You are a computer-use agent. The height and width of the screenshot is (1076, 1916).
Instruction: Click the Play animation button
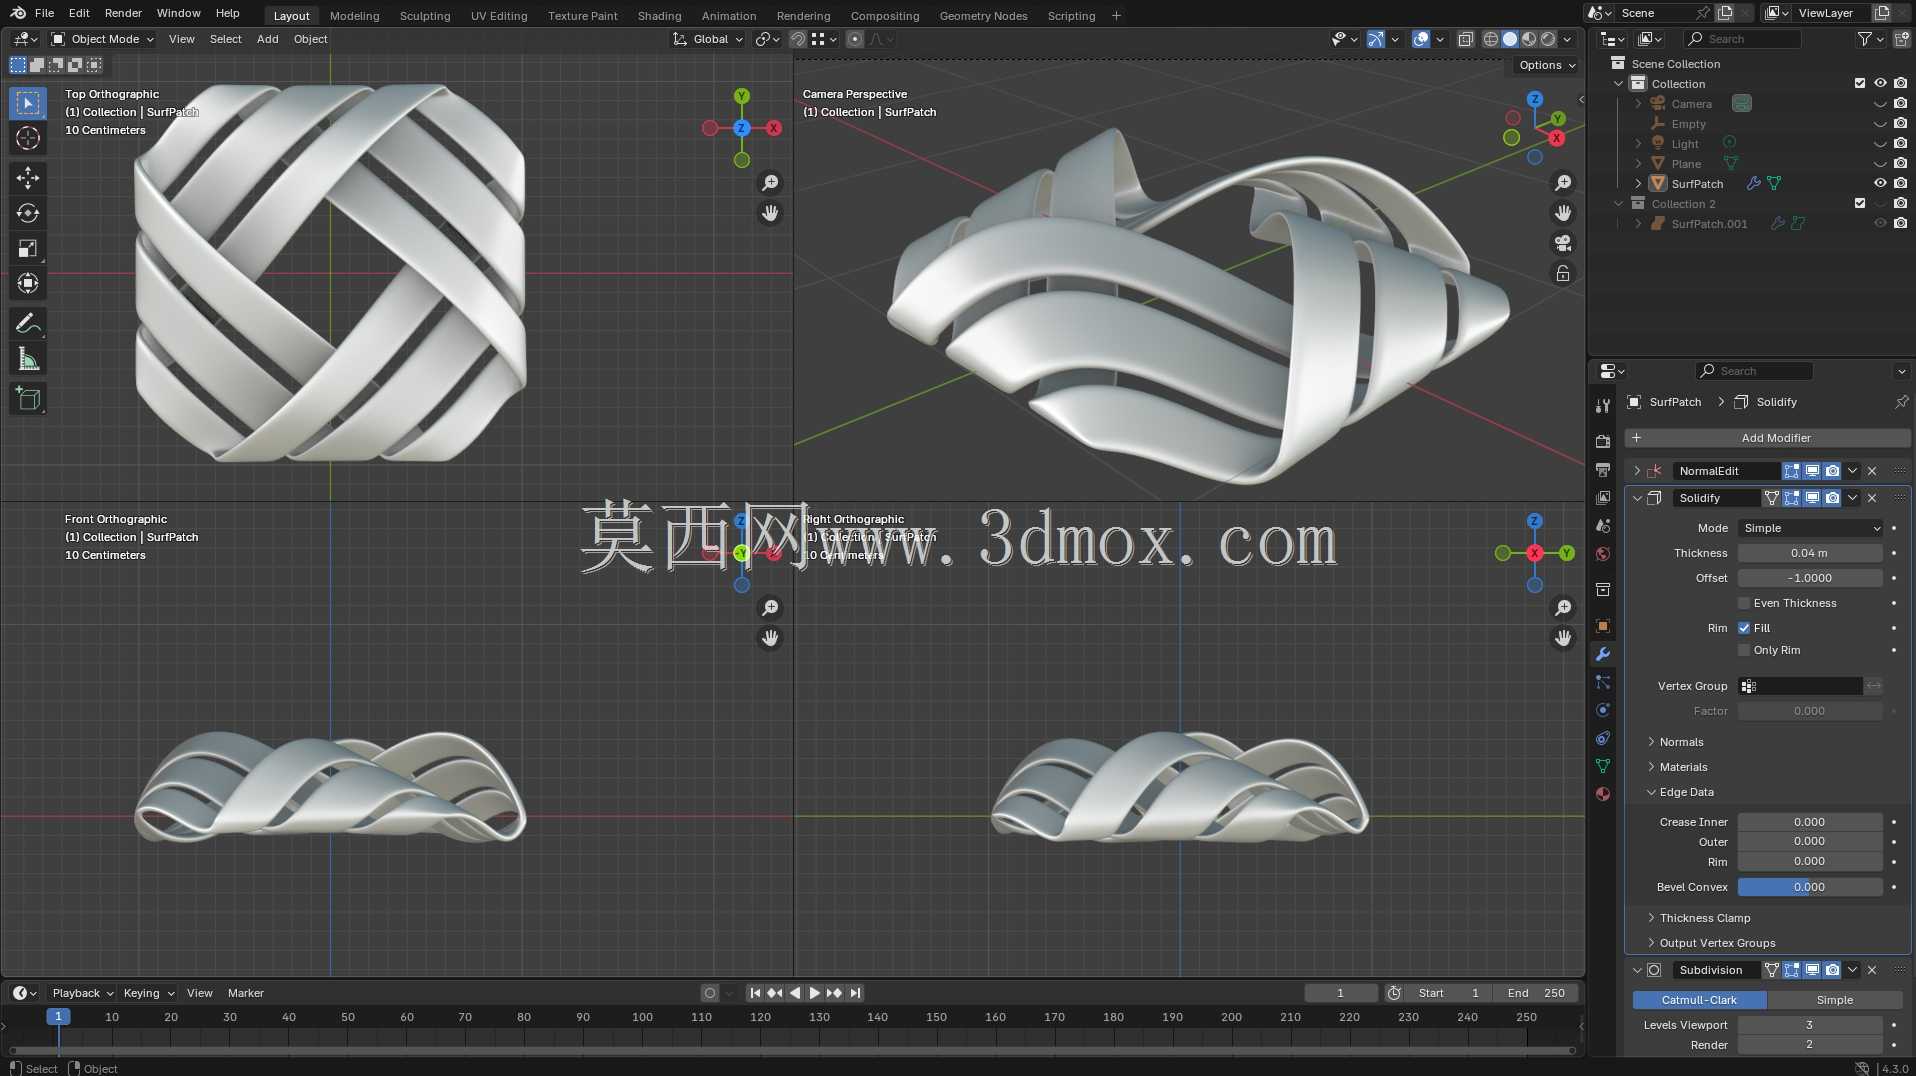tap(814, 993)
